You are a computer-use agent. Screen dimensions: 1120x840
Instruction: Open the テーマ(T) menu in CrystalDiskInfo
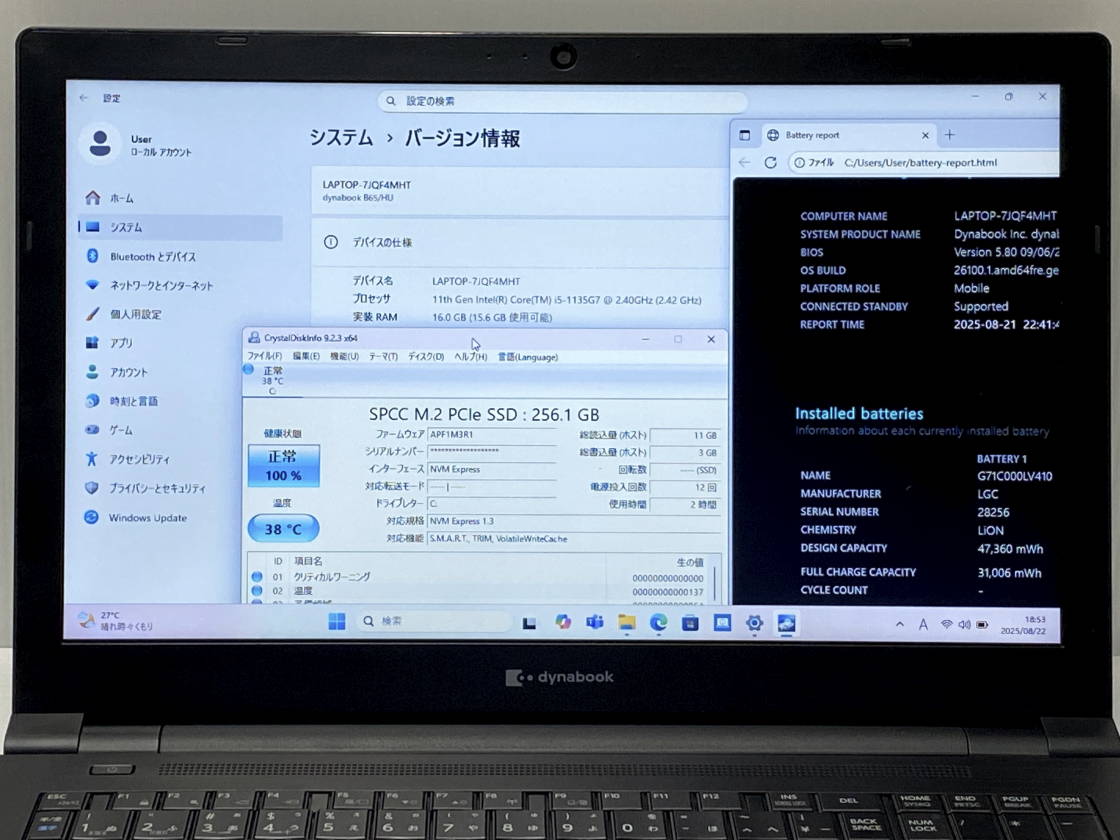(383, 356)
